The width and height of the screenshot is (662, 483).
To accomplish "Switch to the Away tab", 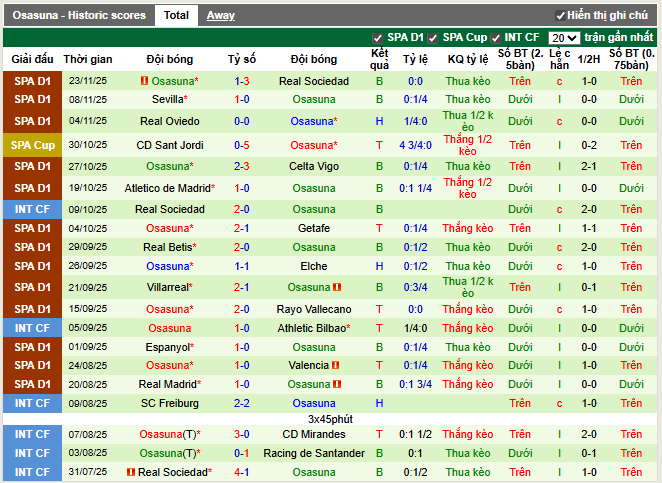I will (220, 16).
